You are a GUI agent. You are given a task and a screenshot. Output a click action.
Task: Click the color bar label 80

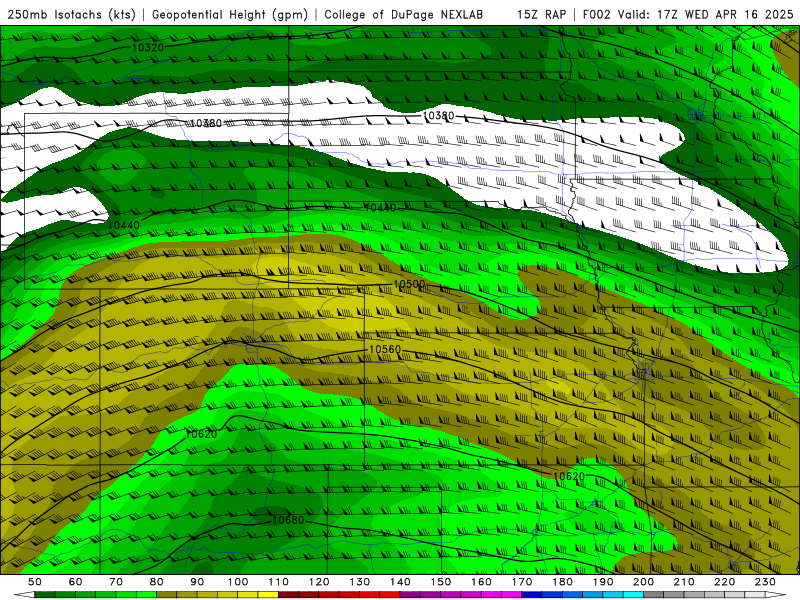(x=157, y=582)
